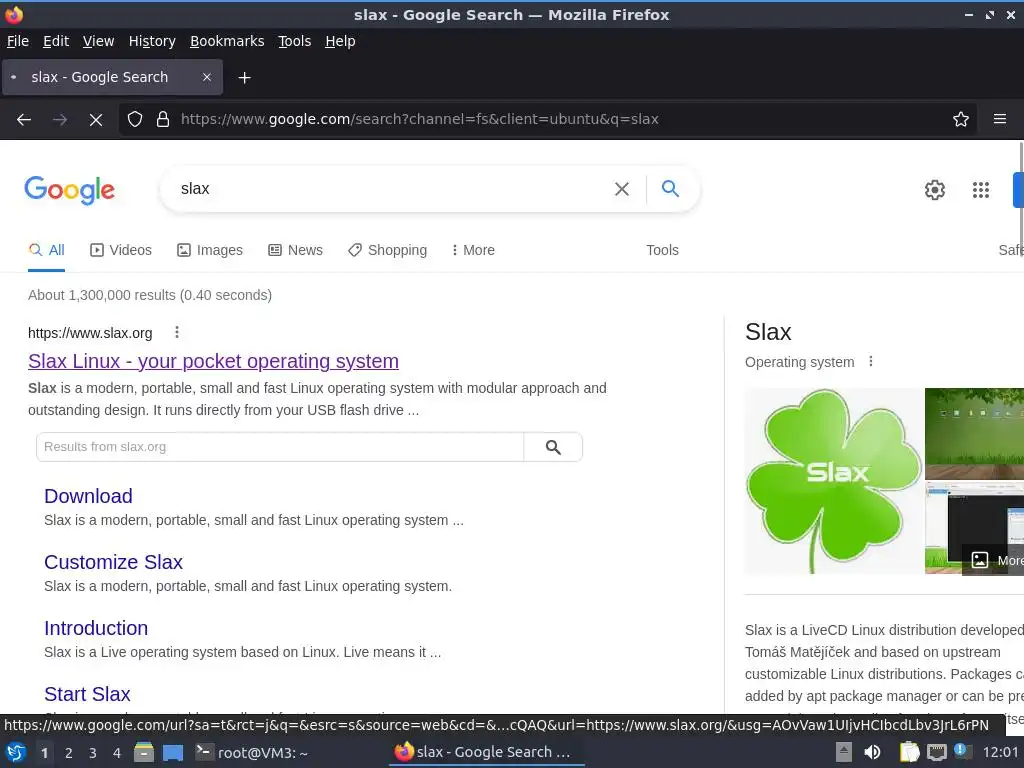Open the Tools menu in menu bar
This screenshot has width=1024, height=768.
click(295, 41)
